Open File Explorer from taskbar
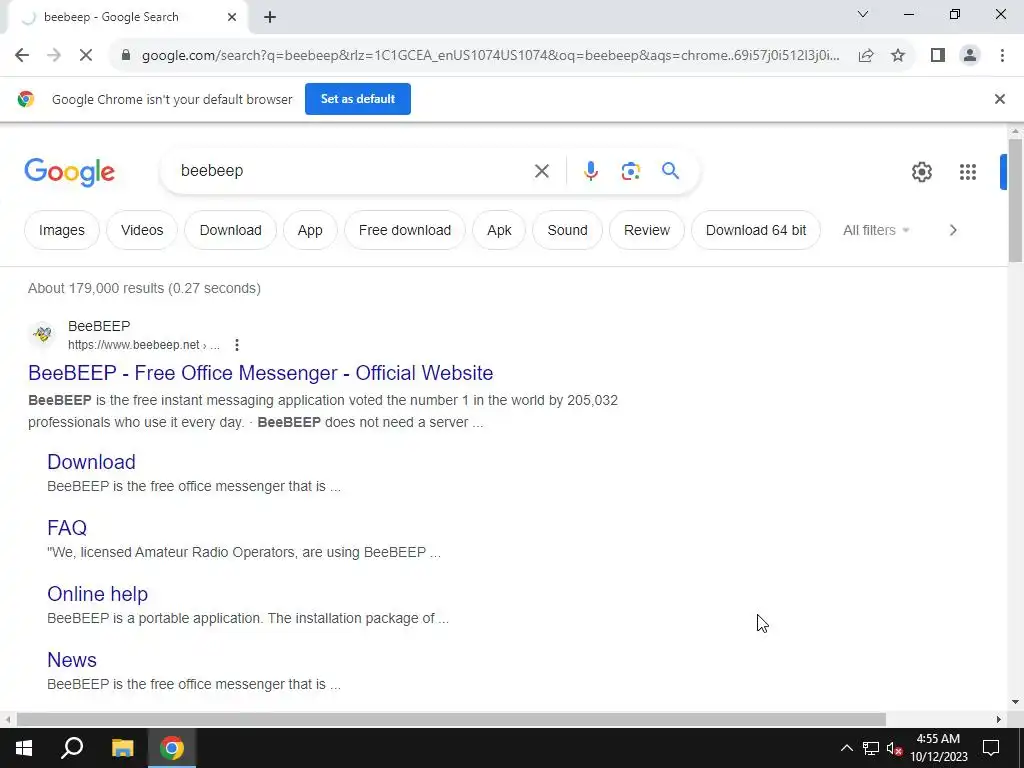 click(x=122, y=748)
